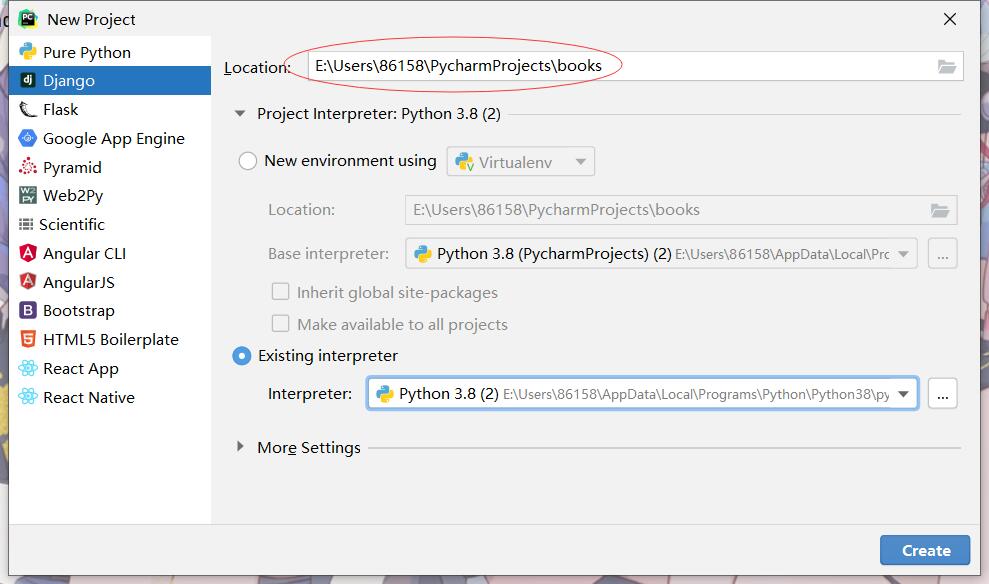Image resolution: width=989 pixels, height=584 pixels.
Task: Click ellipsis button next to Base interpreter
Action: point(942,254)
